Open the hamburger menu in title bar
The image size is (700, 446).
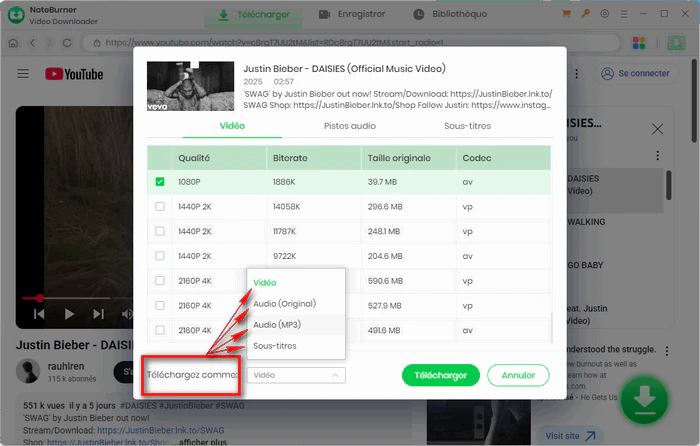pos(624,14)
